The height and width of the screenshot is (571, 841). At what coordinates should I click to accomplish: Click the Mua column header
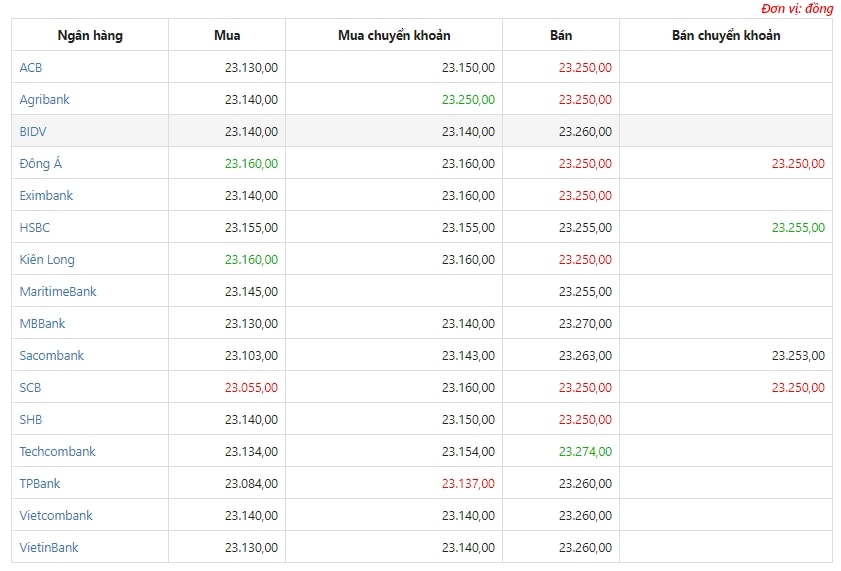click(227, 35)
